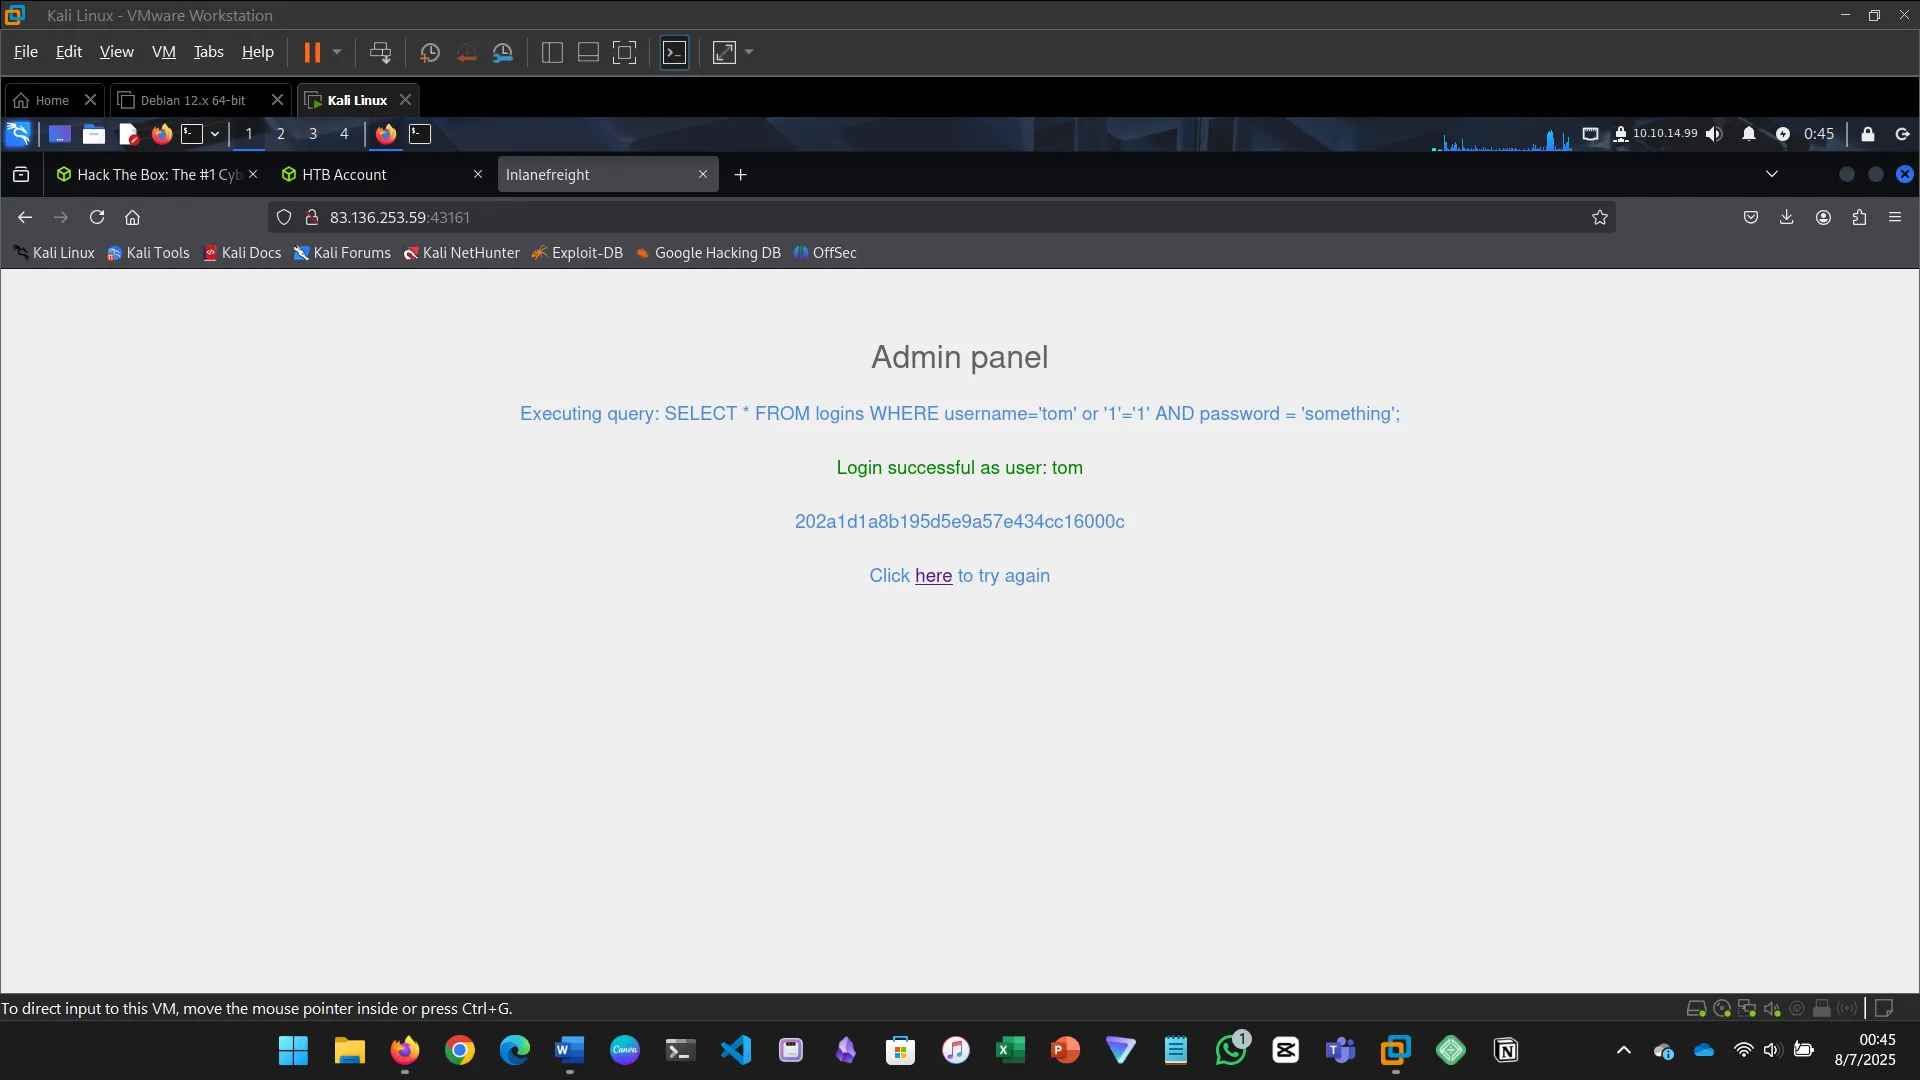Take VM snapshot clock icon

click(x=429, y=52)
